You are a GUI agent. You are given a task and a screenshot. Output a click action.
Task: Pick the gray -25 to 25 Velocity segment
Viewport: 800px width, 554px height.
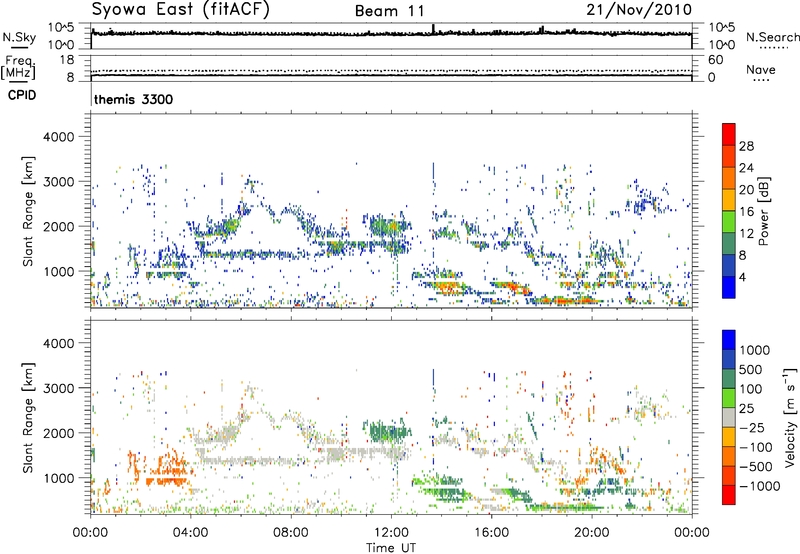coord(729,418)
